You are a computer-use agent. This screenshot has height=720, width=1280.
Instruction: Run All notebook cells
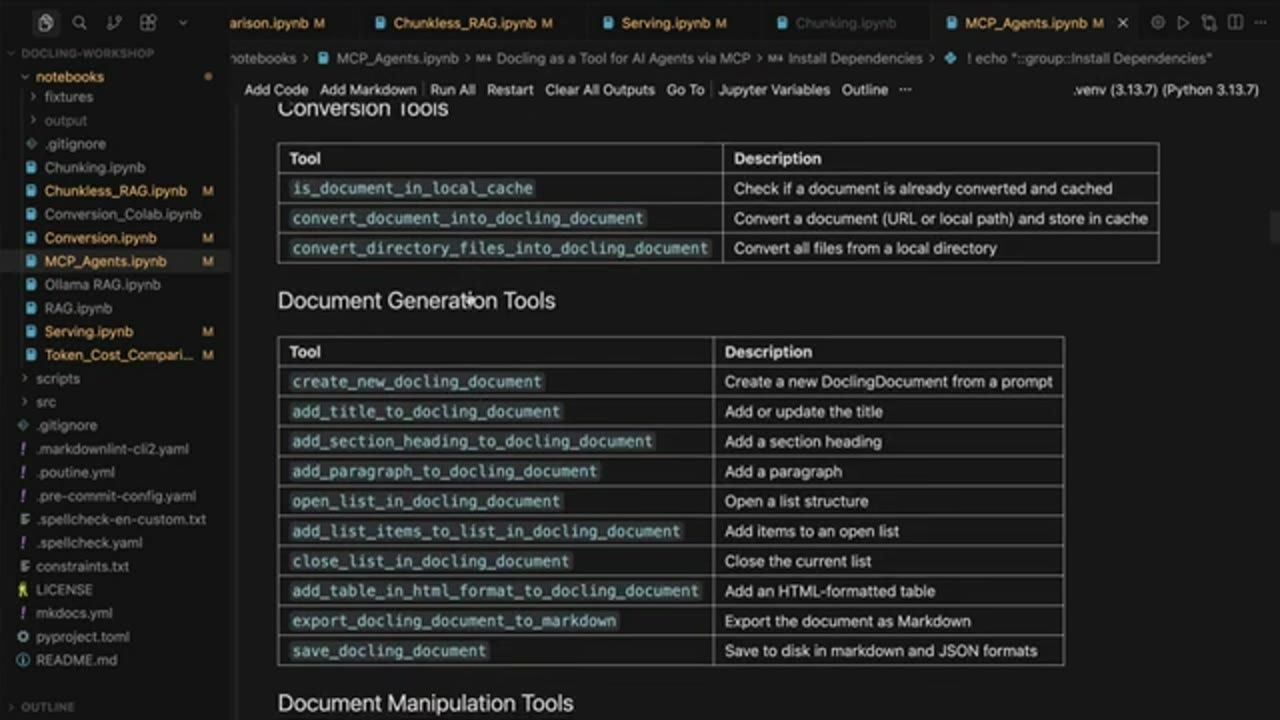pyautogui.click(x=453, y=89)
